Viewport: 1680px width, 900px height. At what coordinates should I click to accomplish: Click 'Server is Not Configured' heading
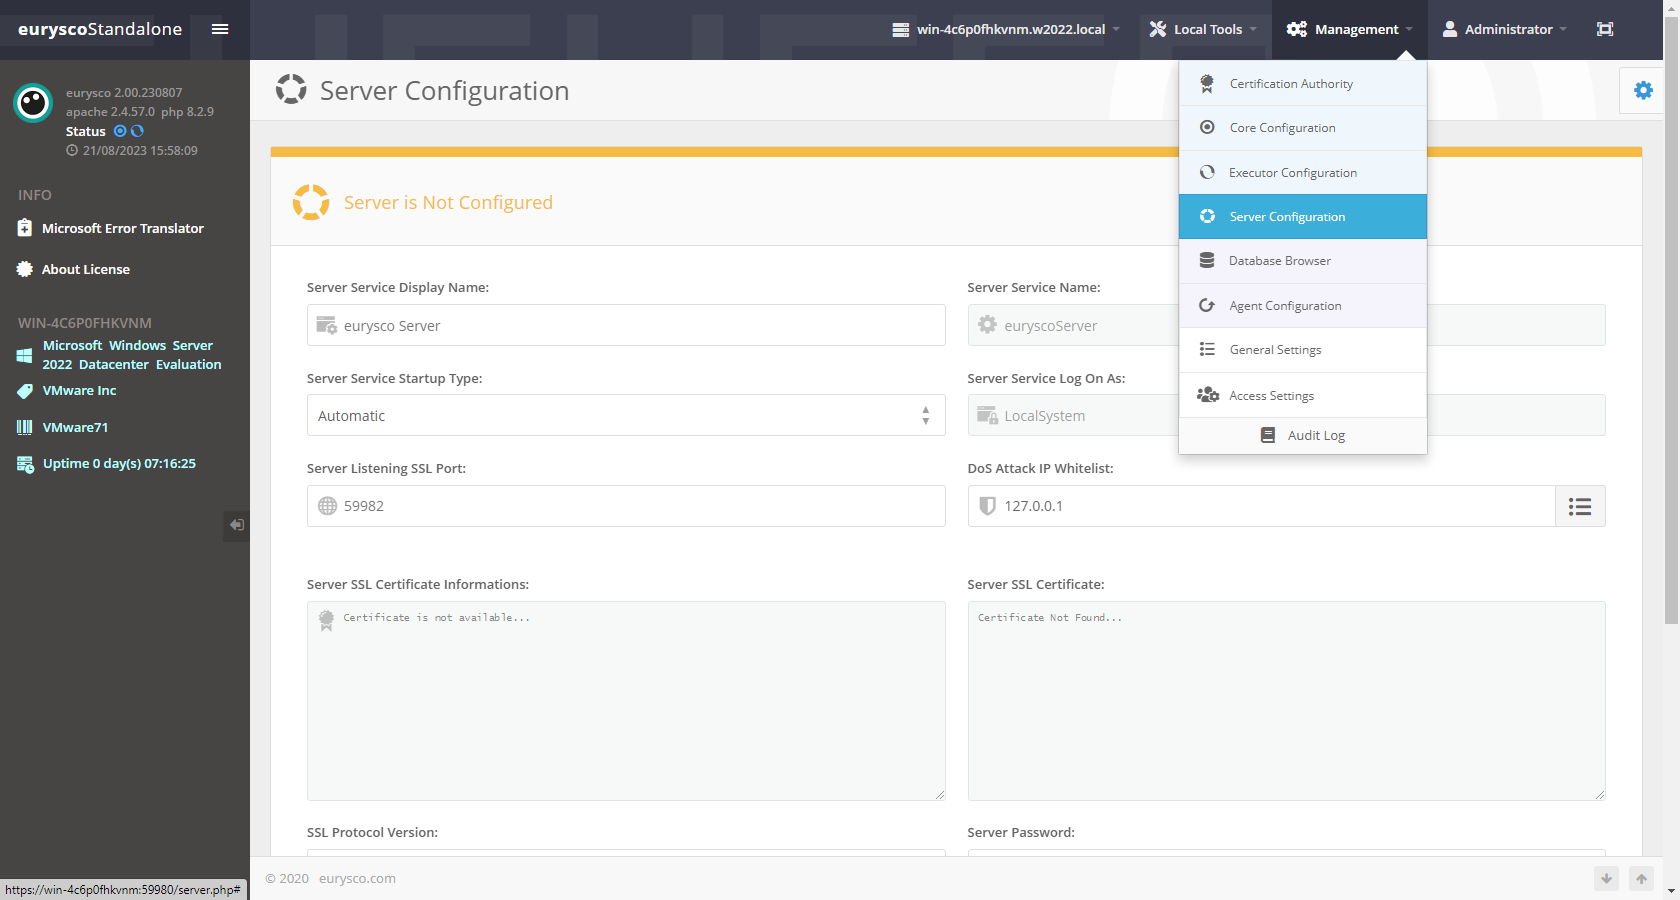click(448, 202)
